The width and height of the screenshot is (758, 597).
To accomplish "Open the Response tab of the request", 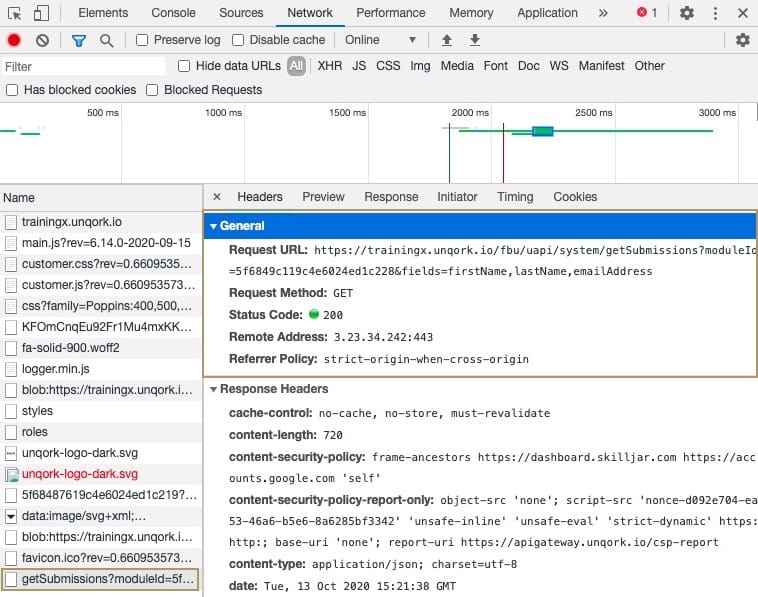I will pyautogui.click(x=391, y=197).
